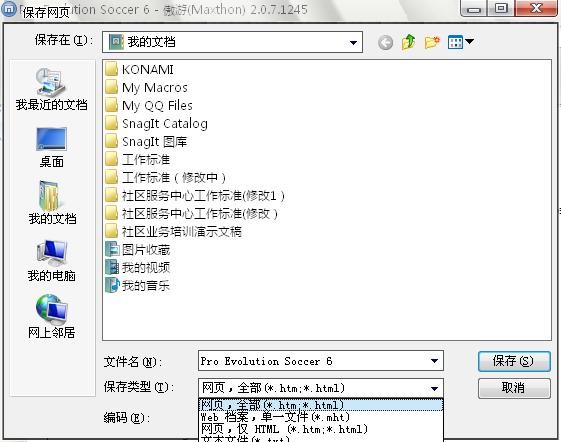This screenshot has height=442, width=561.
Task: Create a new folder
Action: point(432,42)
